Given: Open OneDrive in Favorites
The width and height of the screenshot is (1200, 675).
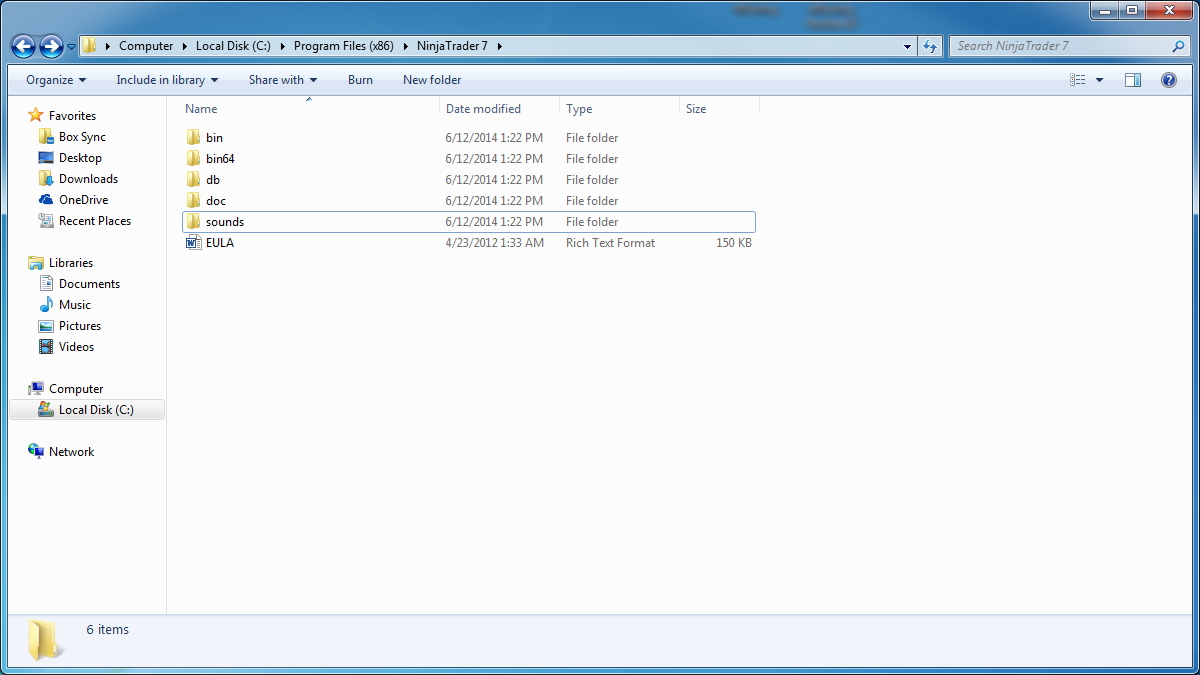Looking at the screenshot, I should coord(83,200).
